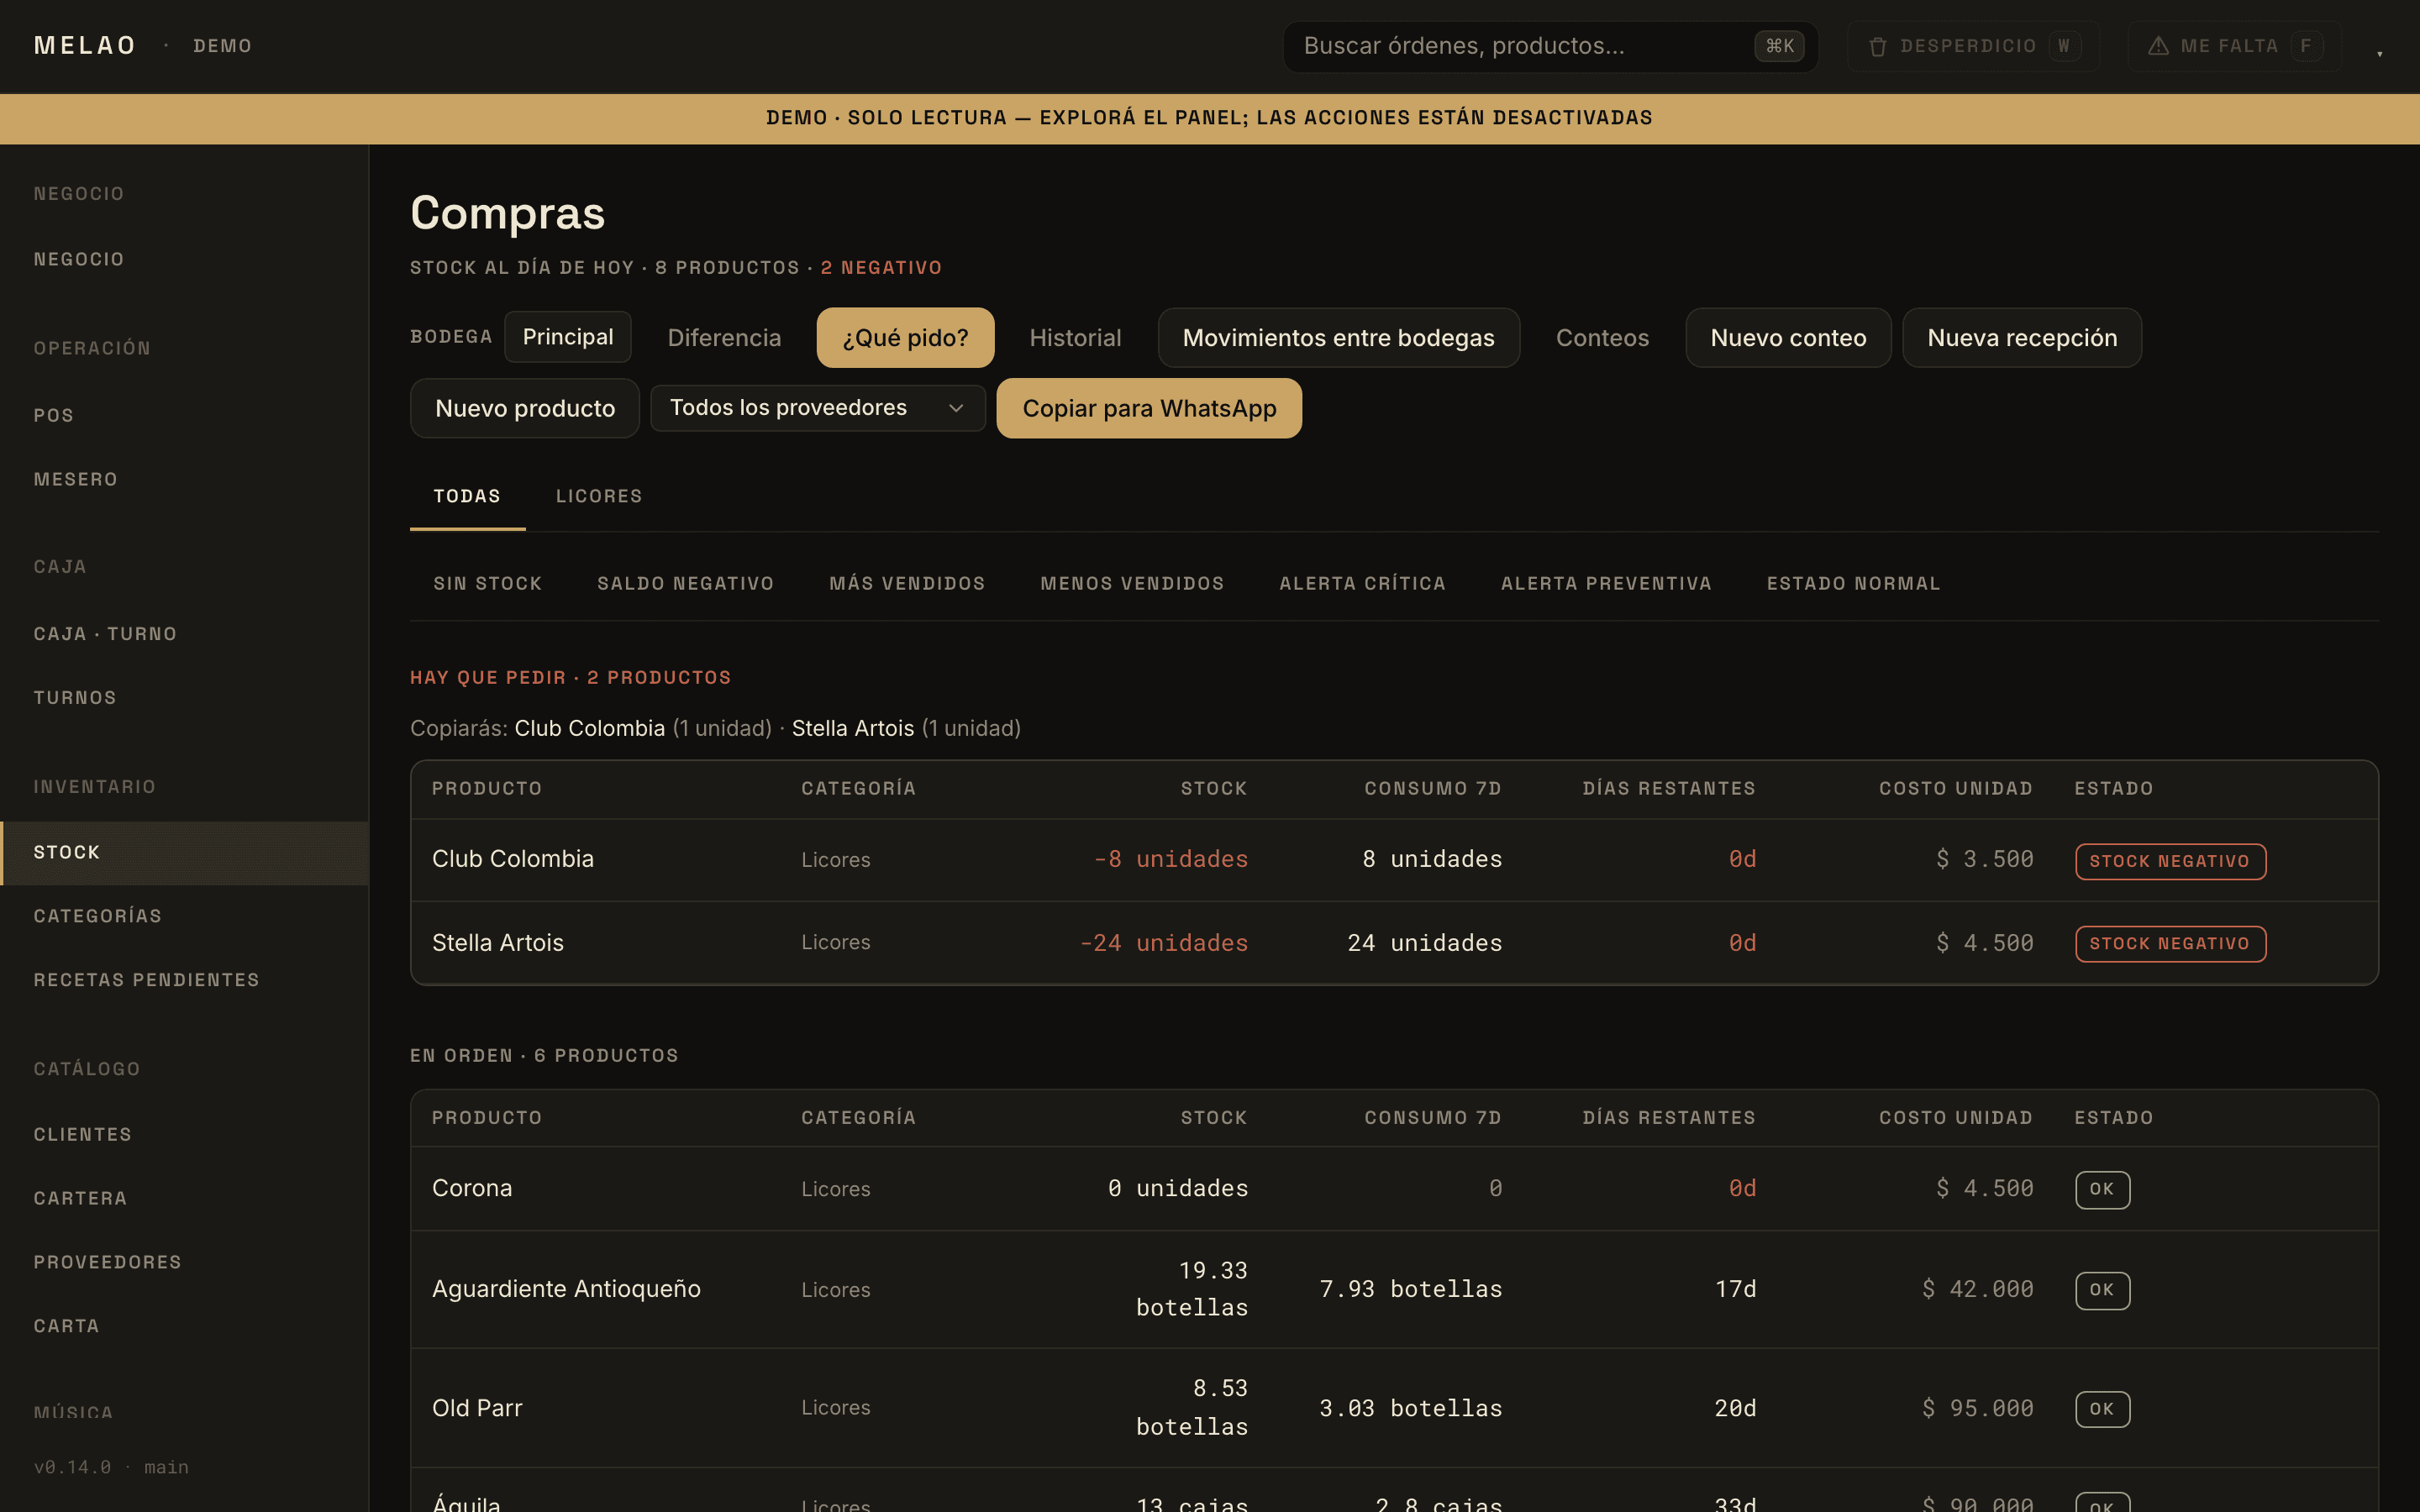The height and width of the screenshot is (1512, 2420).
Task: Open the Todos los proveedores dropdown
Action: (817, 408)
